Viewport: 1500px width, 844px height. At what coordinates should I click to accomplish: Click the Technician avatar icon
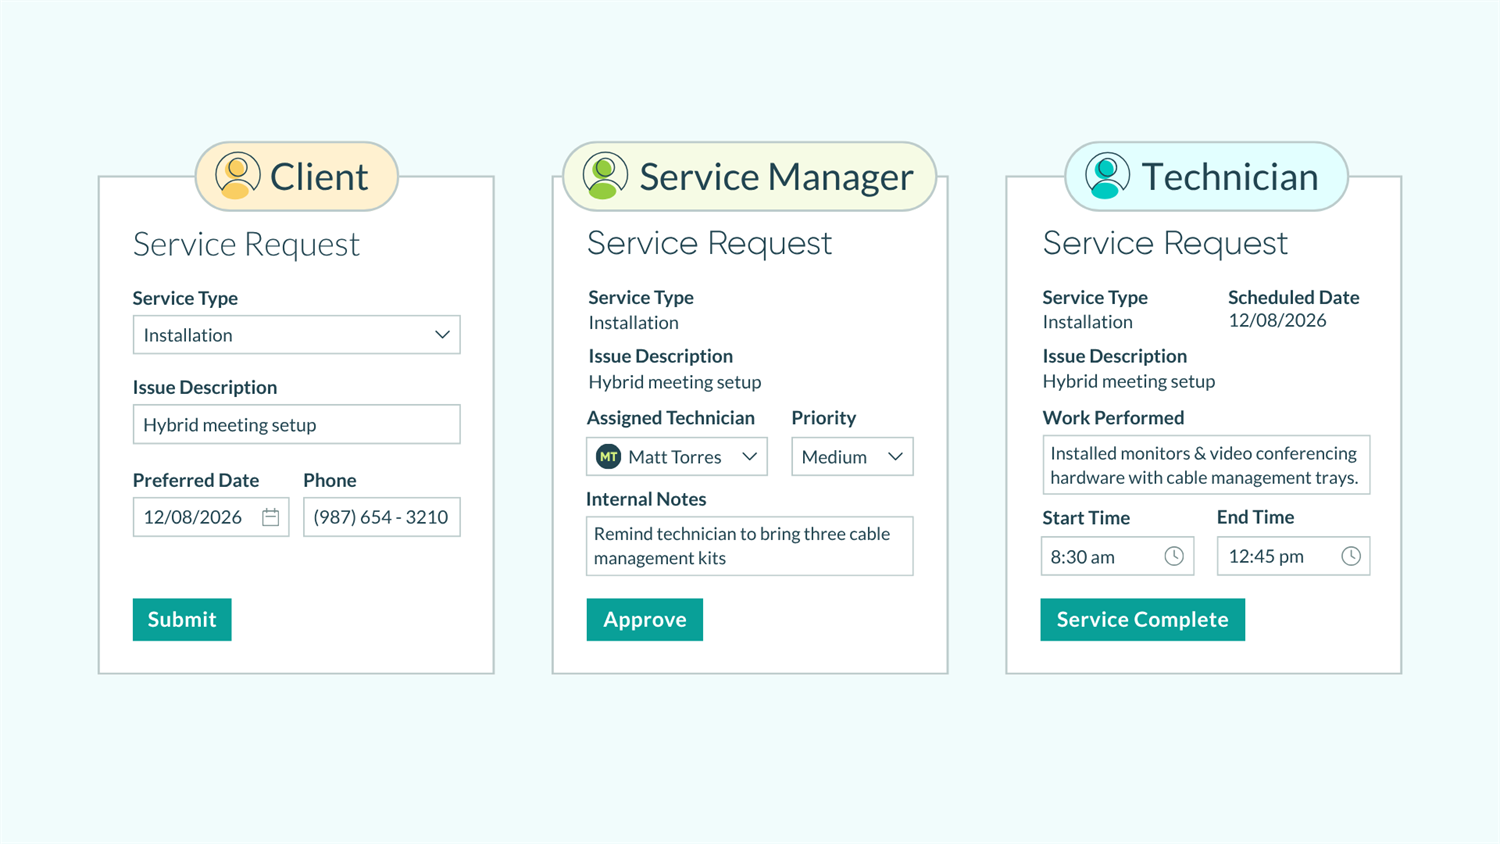1104,176
